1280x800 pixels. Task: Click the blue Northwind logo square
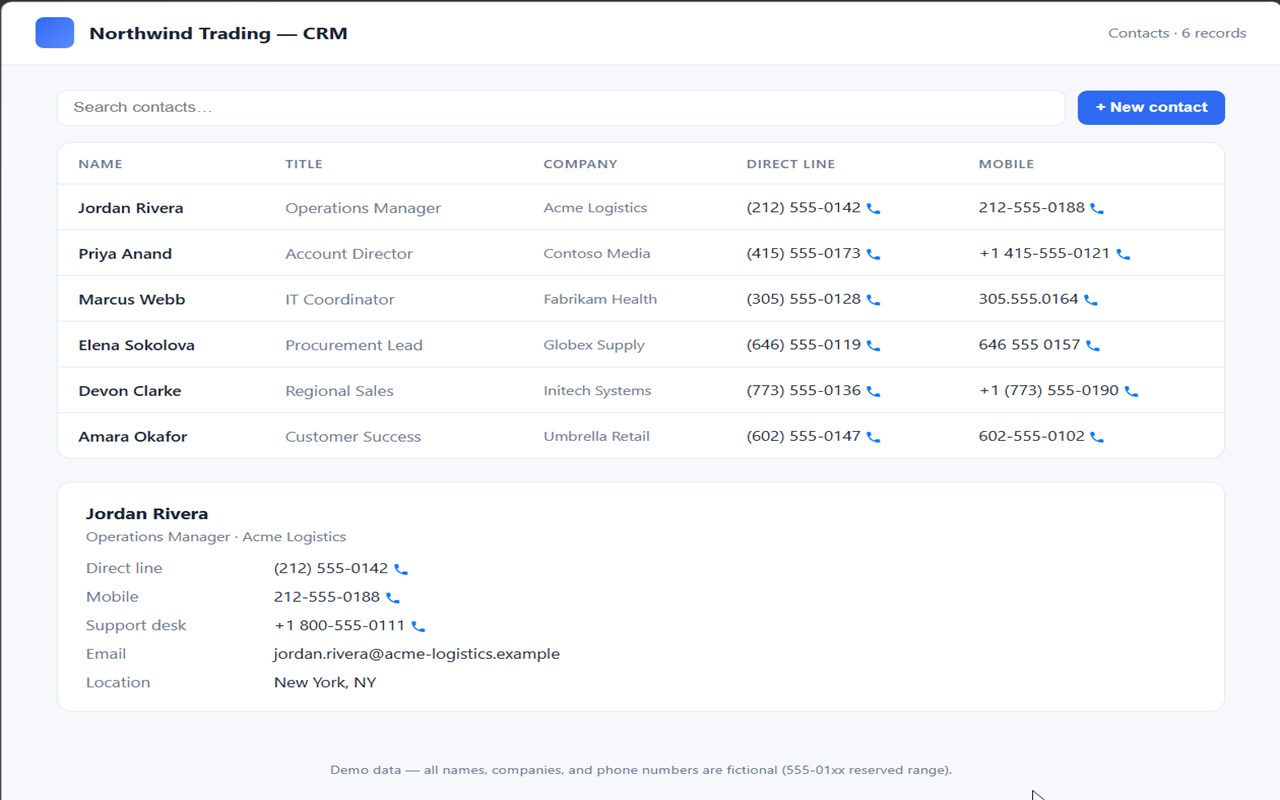coord(55,33)
